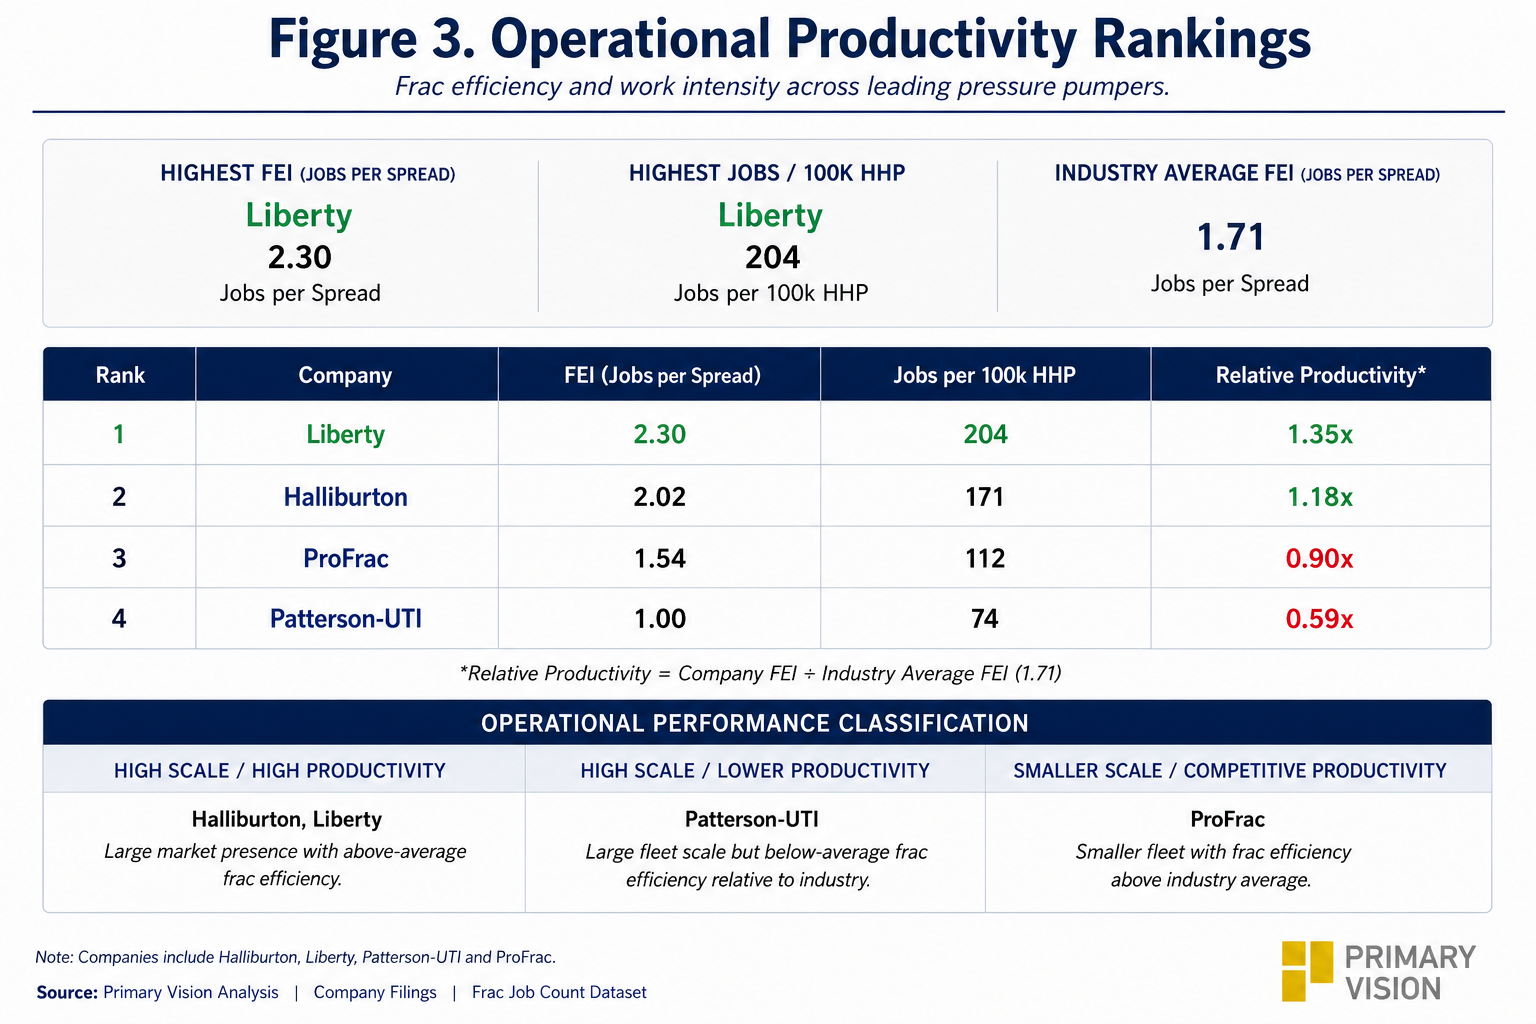Click the 74 jobs per 100k HHP value

coord(985,619)
